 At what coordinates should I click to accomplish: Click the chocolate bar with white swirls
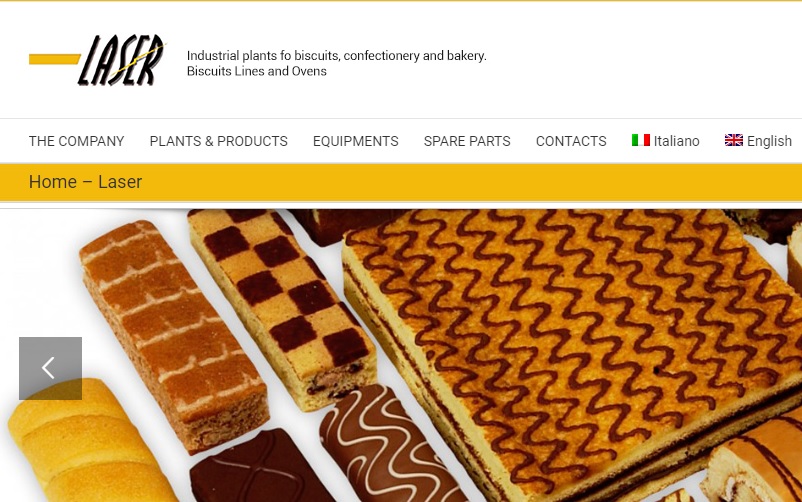389,445
